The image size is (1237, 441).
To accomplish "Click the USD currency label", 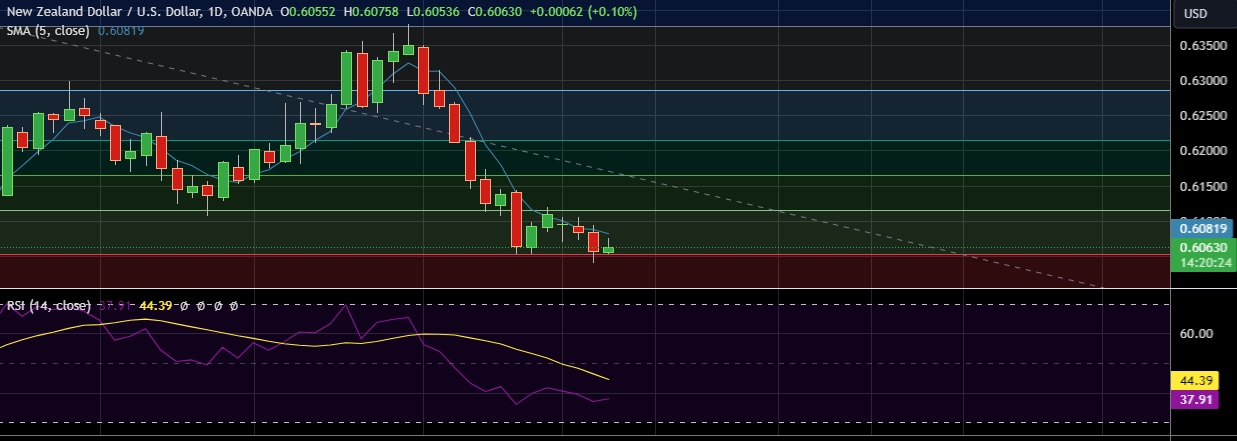I will [x=1196, y=13].
